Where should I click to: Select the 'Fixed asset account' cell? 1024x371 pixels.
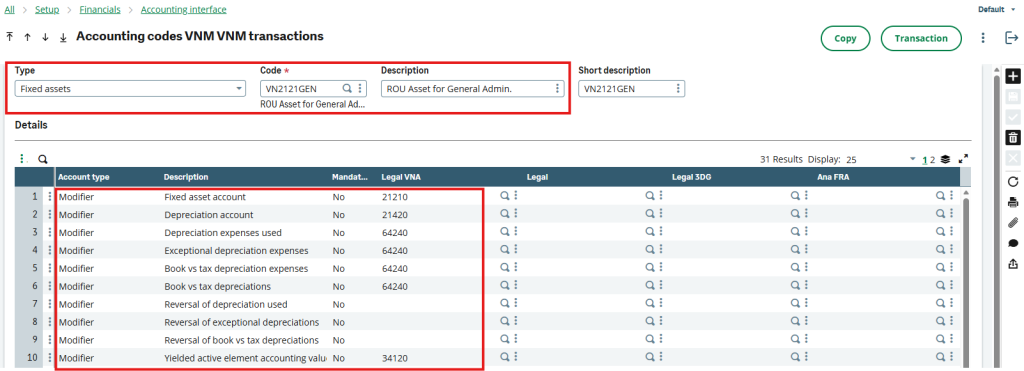click(205, 196)
